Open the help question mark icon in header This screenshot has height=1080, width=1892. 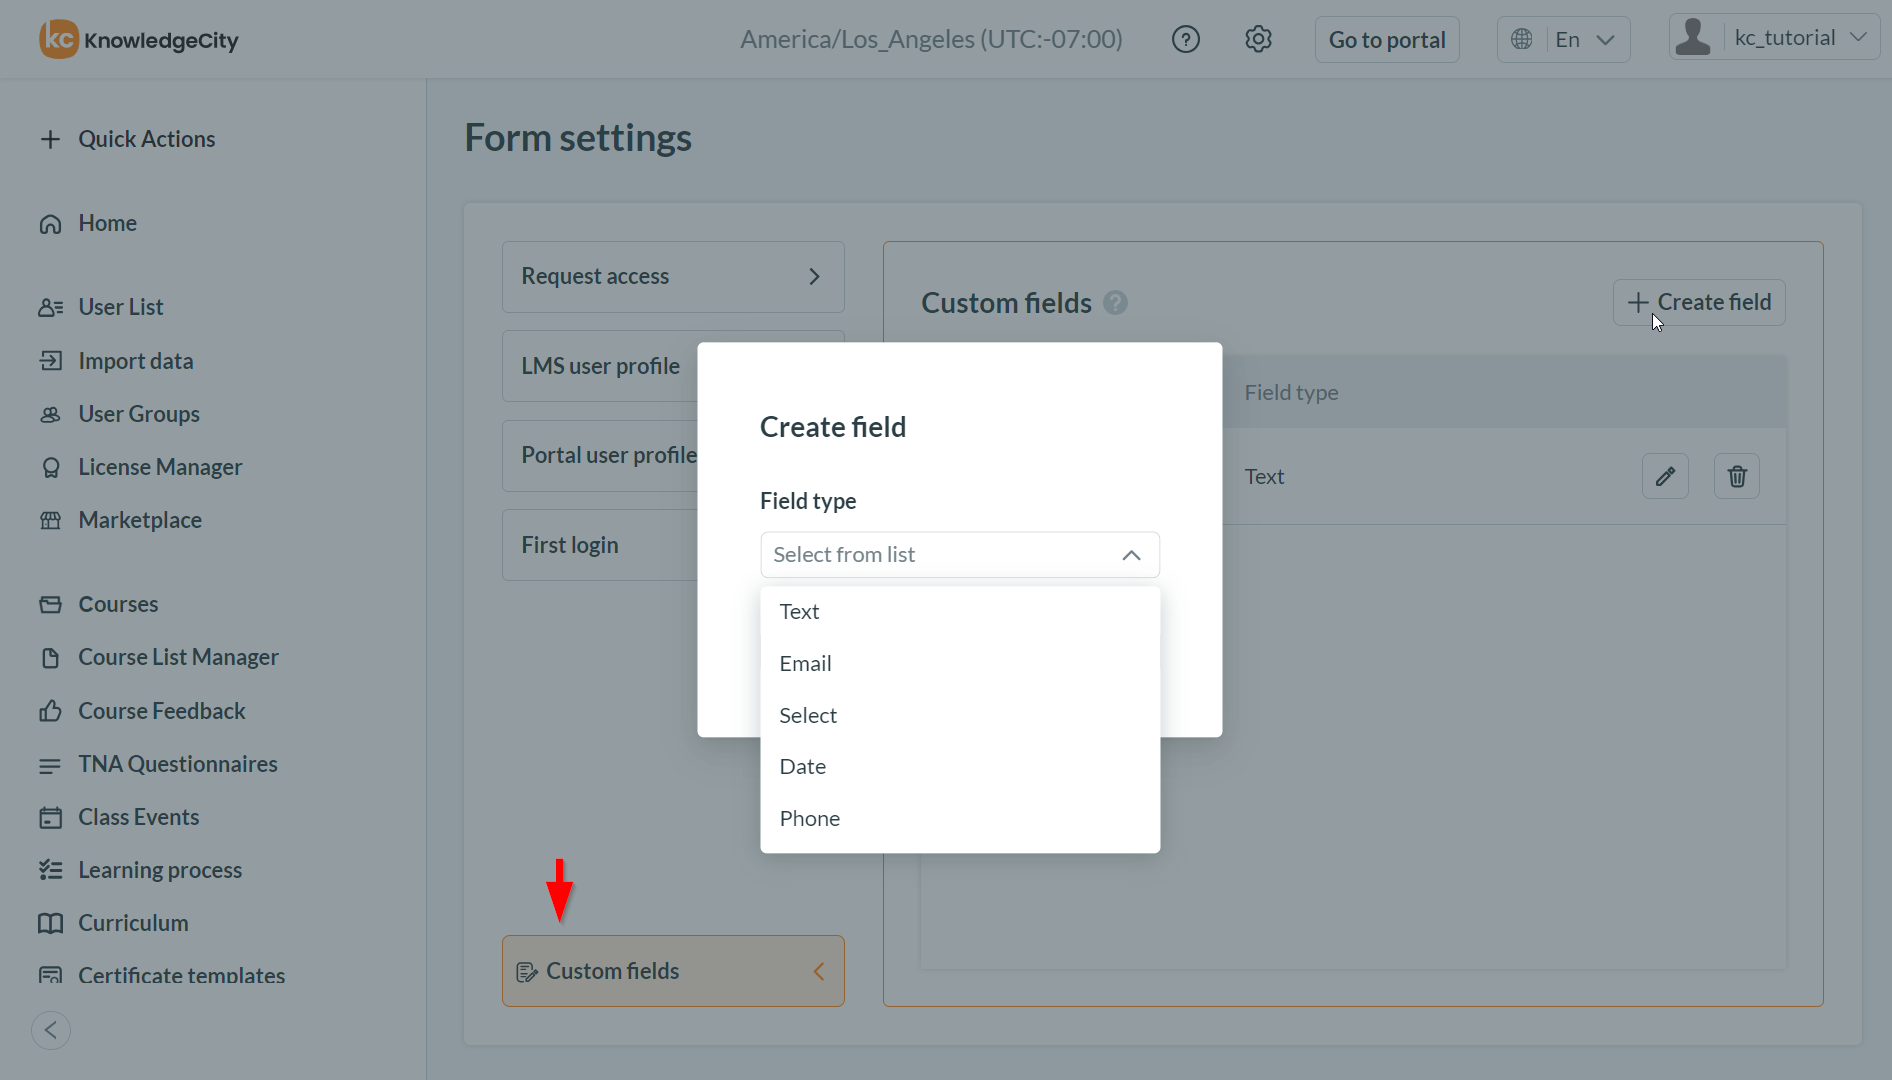(1185, 40)
